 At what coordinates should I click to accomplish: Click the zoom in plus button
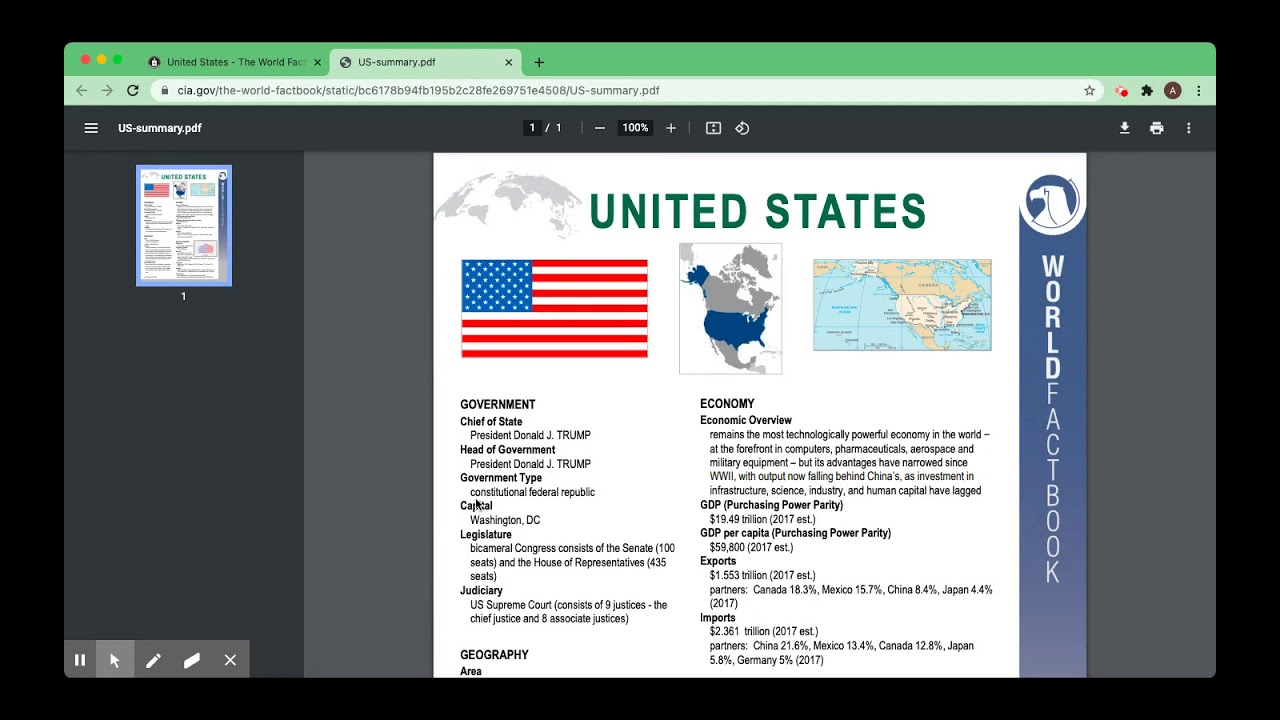pos(671,128)
